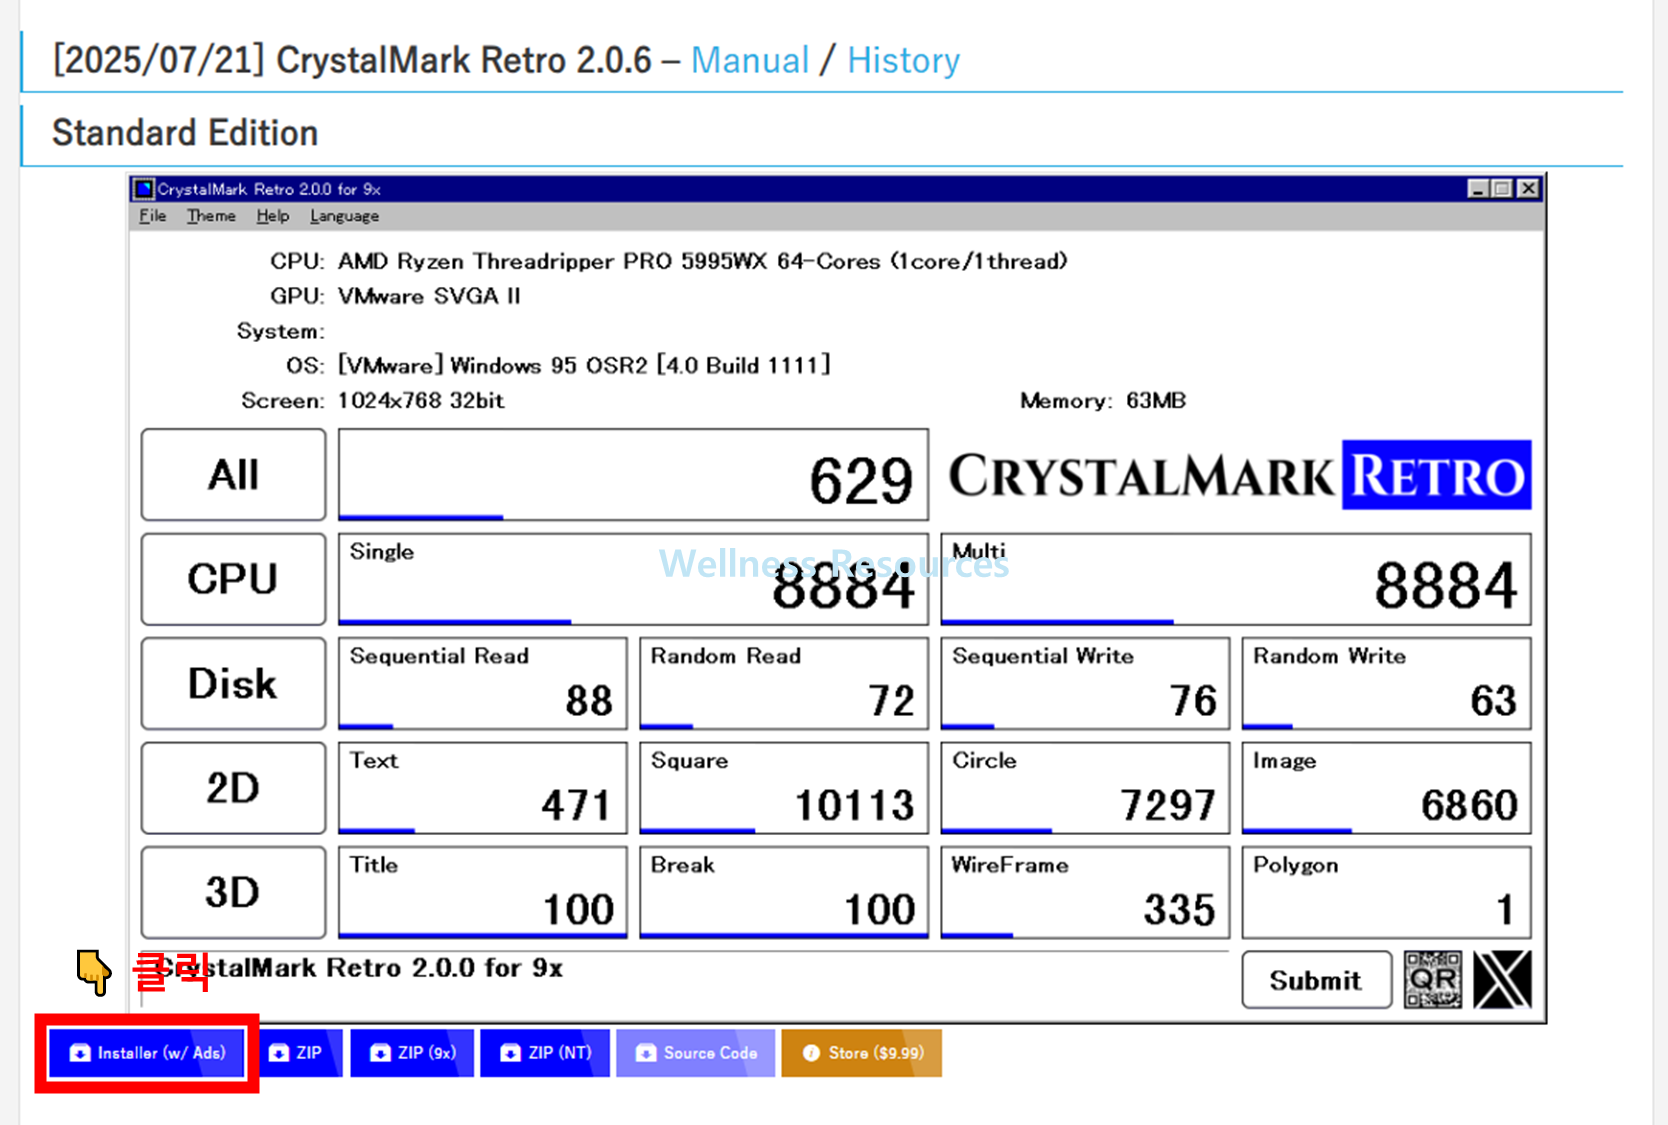Close the CrystalMark Retro window
Viewport: 1668px width, 1125px height.
(1528, 188)
